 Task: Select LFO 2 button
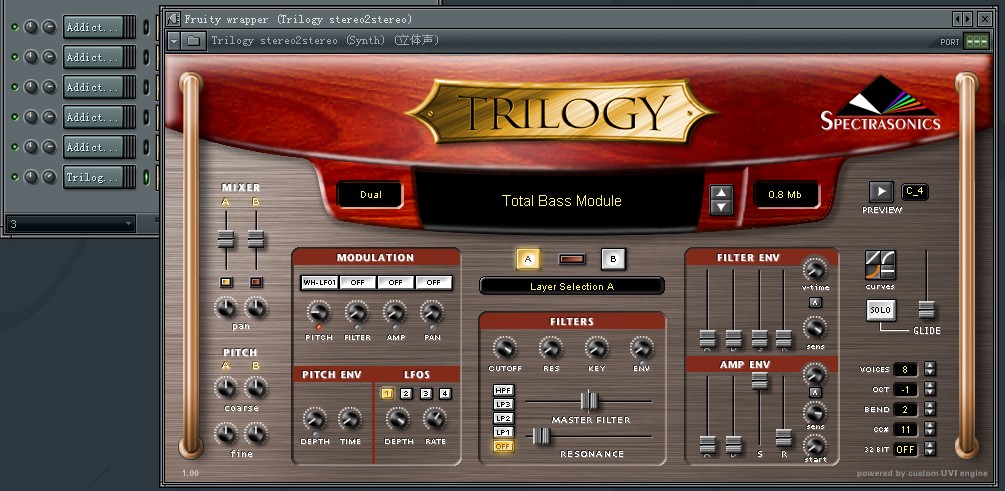click(406, 394)
